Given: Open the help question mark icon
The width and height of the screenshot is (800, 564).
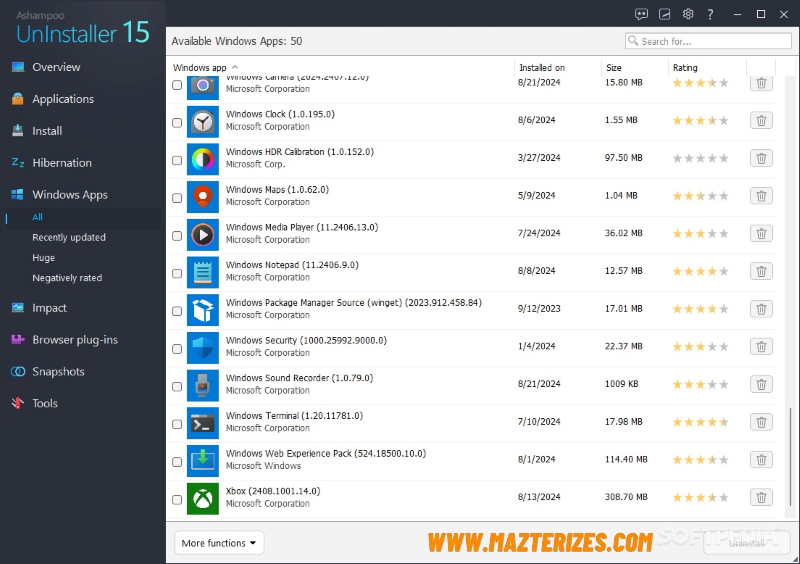Looking at the screenshot, I should point(710,14).
